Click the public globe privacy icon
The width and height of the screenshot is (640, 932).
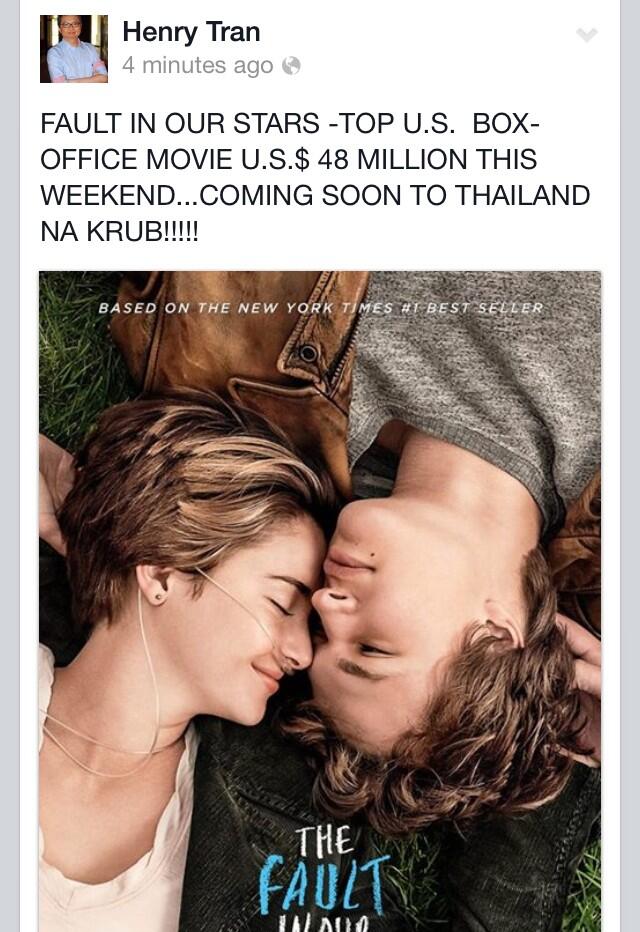coord(291,65)
